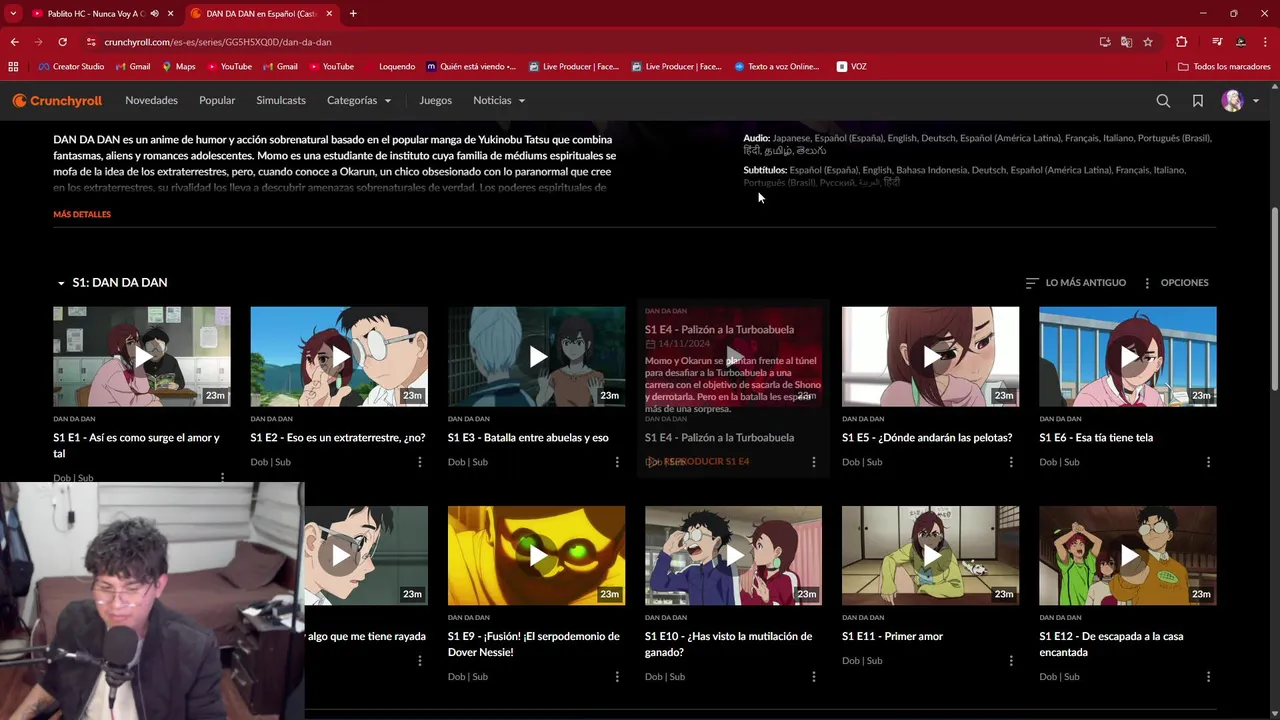This screenshot has height=720, width=1280.
Task: Go to Popular
Action: click(217, 101)
